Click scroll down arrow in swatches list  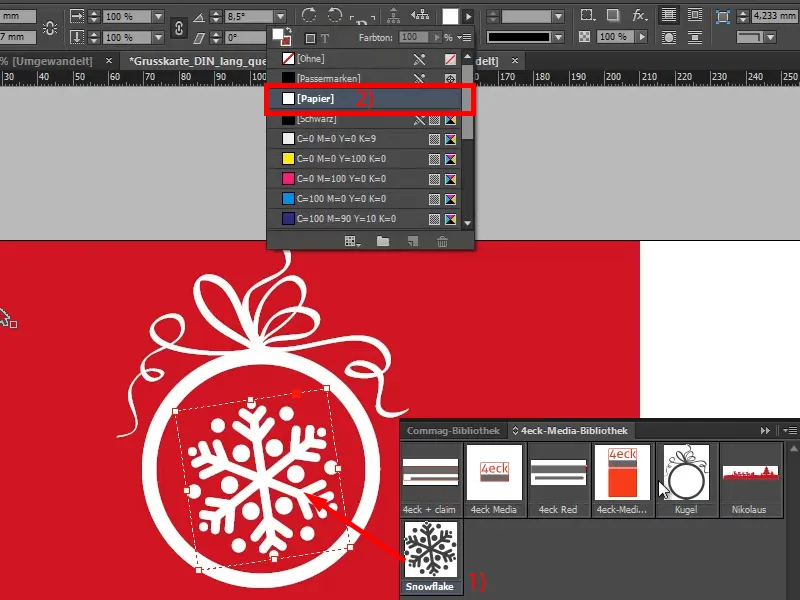pyautogui.click(x=468, y=223)
